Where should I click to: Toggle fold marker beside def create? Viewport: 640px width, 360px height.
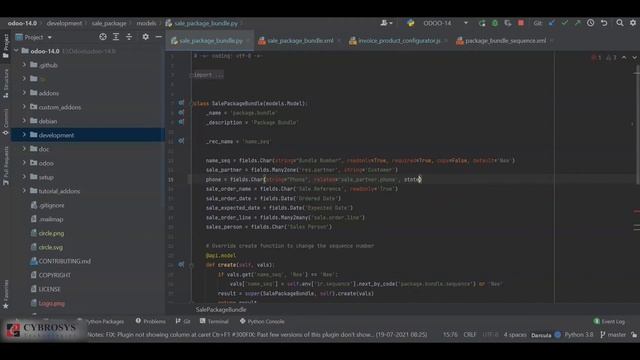[191, 265]
